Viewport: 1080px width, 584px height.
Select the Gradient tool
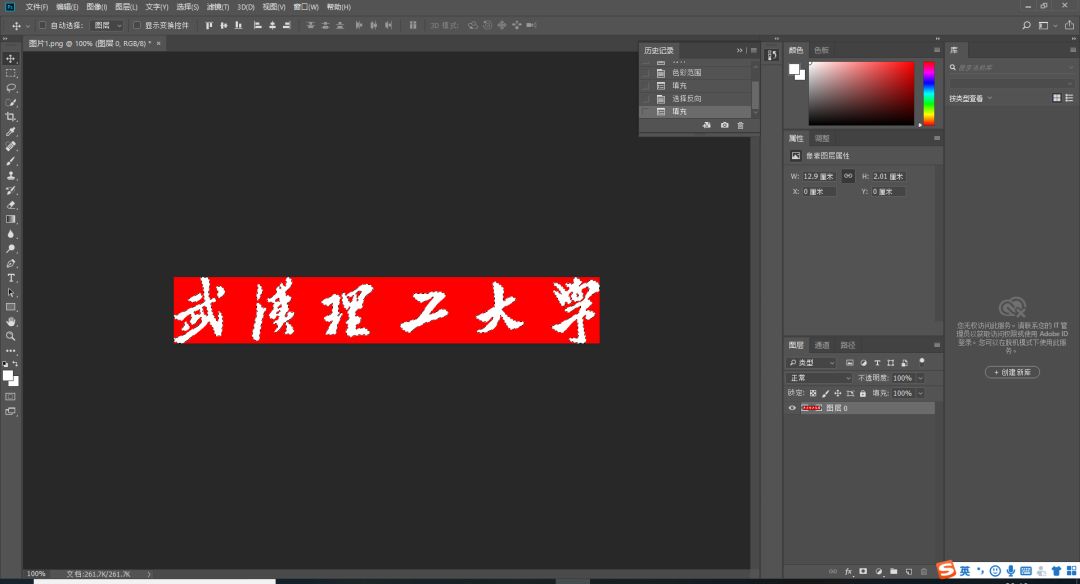point(10,219)
